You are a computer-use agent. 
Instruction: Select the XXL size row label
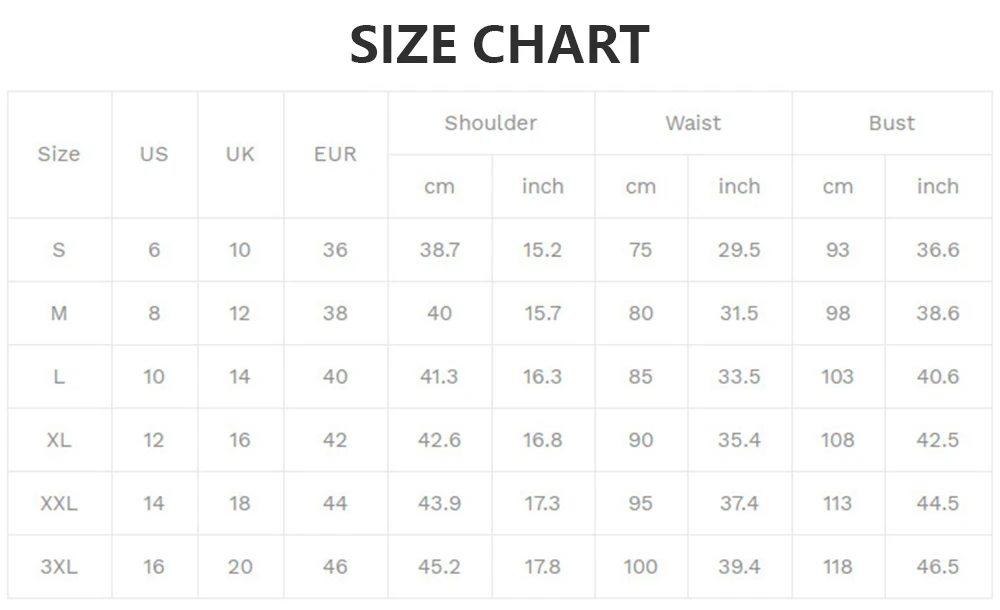pyautogui.click(x=59, y=503)
